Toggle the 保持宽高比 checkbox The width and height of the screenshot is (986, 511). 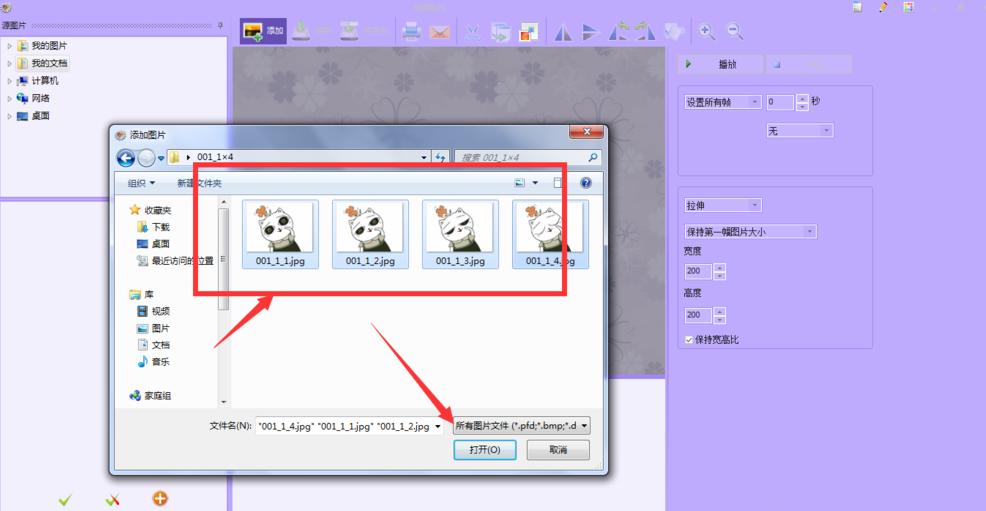[689, 340]
